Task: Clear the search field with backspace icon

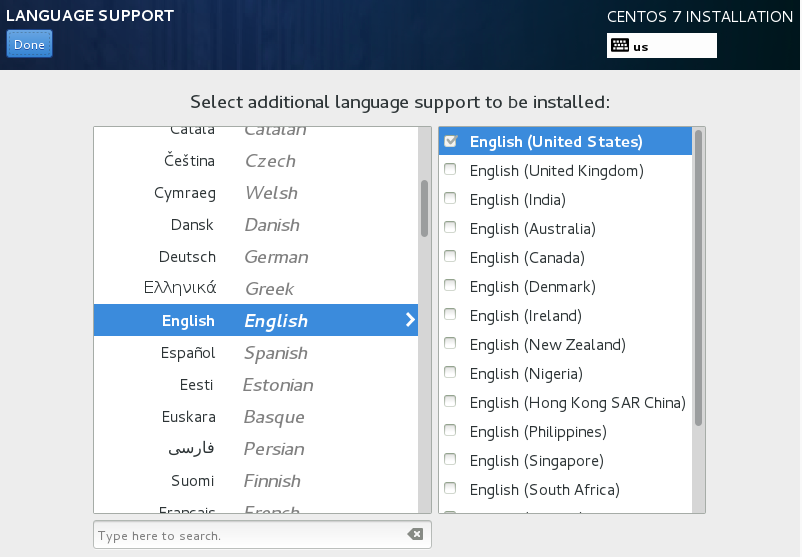Action: 415,535
